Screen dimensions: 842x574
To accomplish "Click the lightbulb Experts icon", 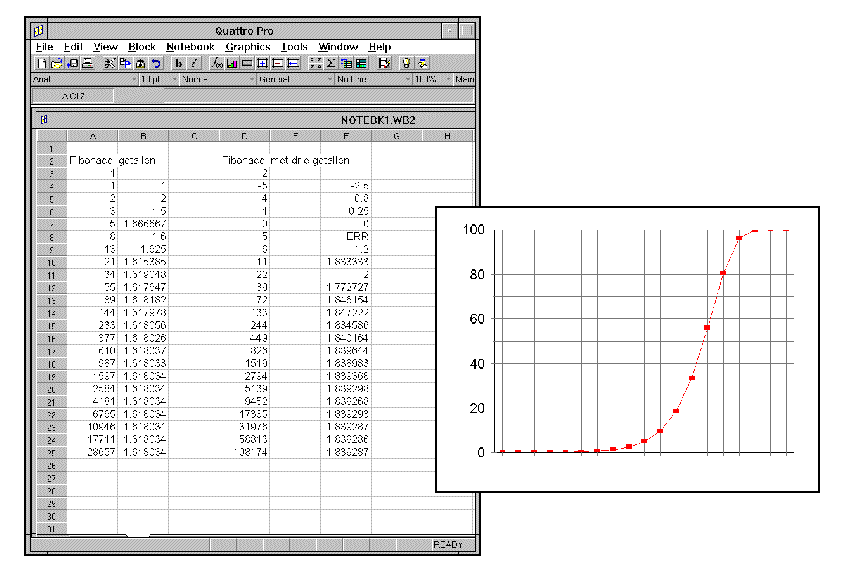I will click(x=407, y=63).
